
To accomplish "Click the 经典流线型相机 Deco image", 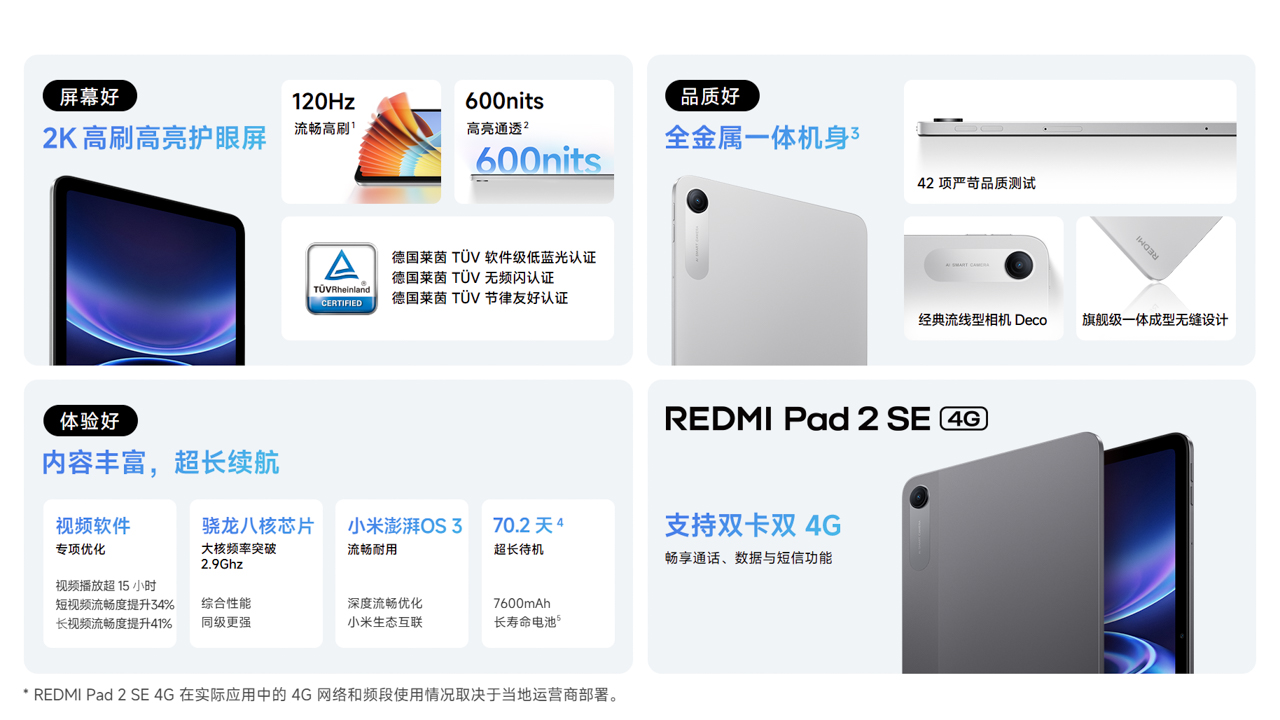I will pos(984,278).
